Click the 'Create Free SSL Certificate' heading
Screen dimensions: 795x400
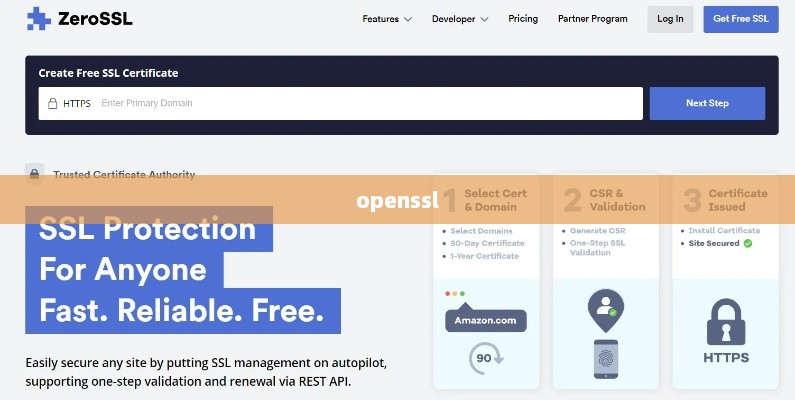[109, 73]
